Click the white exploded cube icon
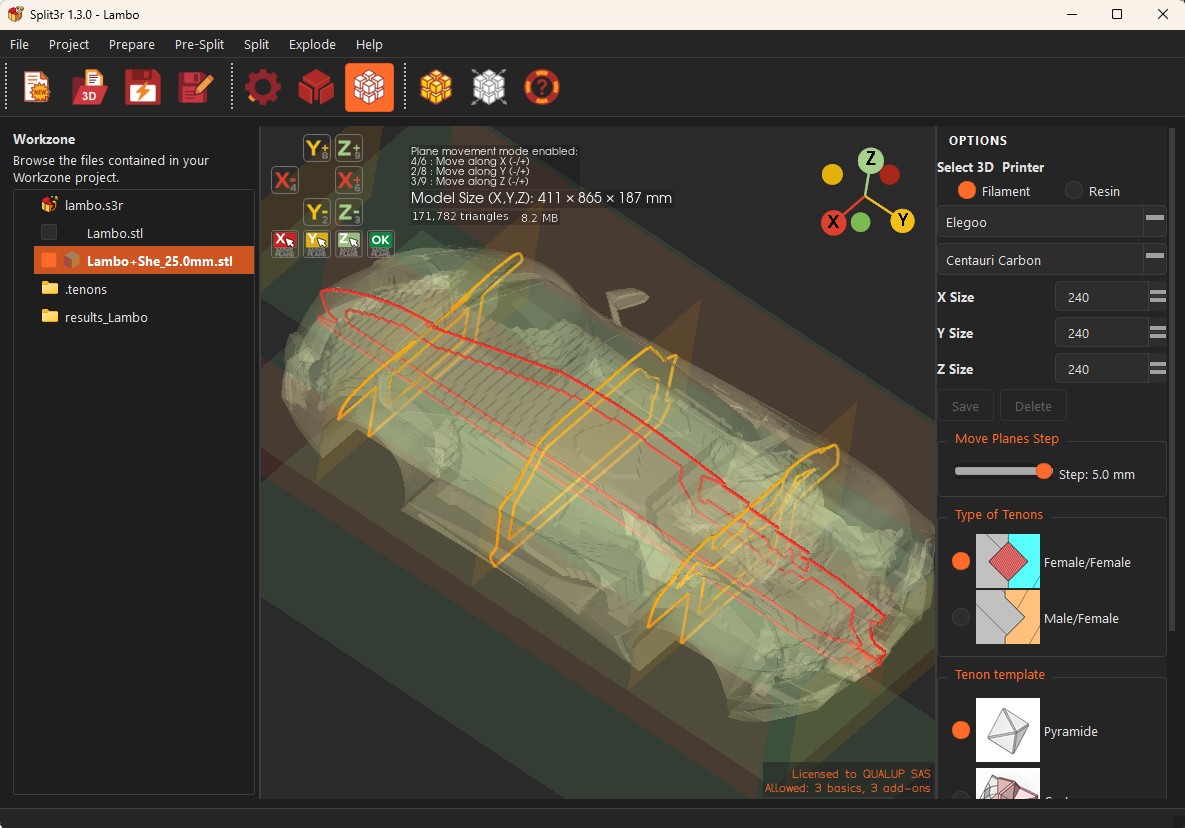Screen dimensions: 1185x828 (489, 87)
